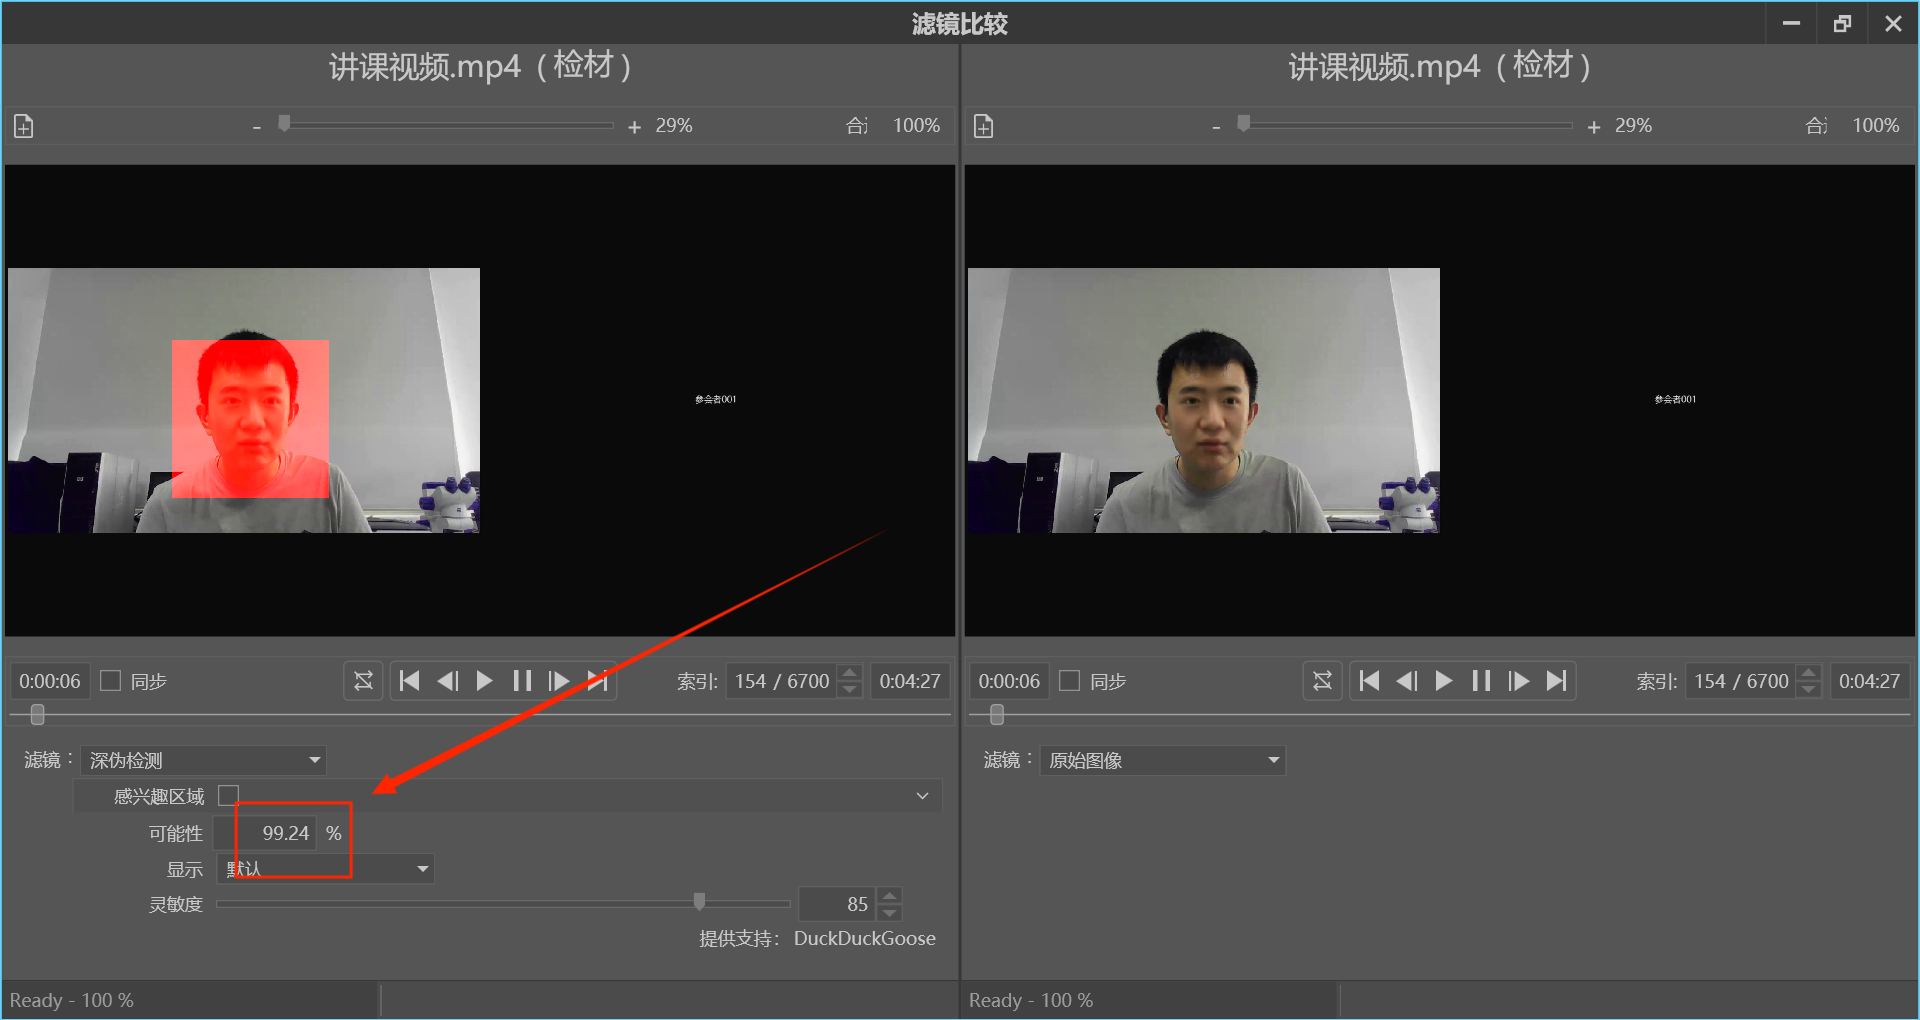Step back one frame in right player
The width and height of the screenshot is (1920, 1020).
pyautogui.click(x=1407, y=681)
